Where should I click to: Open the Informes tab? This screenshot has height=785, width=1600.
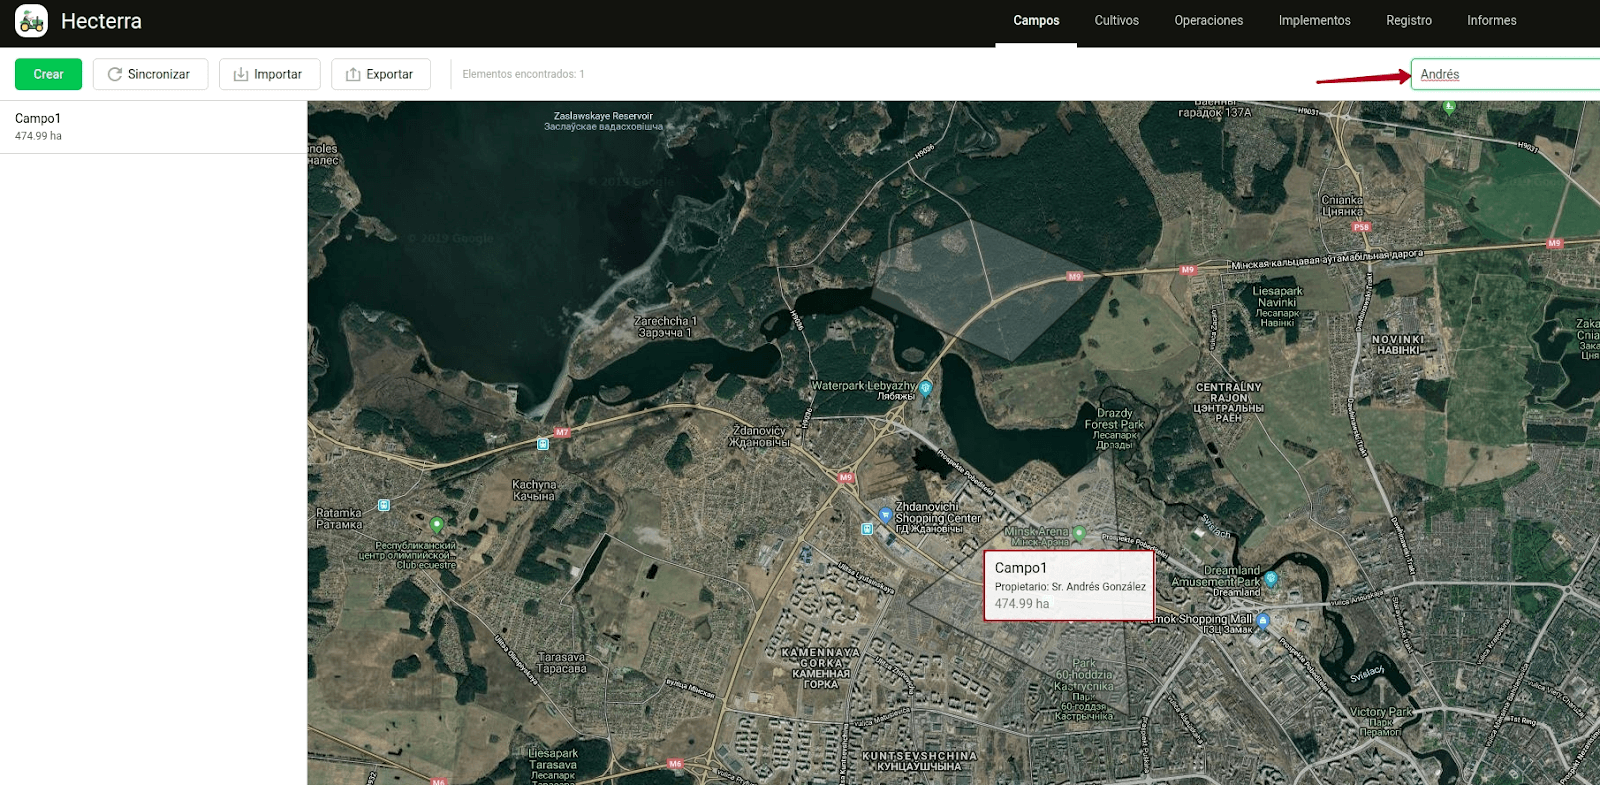click(x=1491, y=21)
